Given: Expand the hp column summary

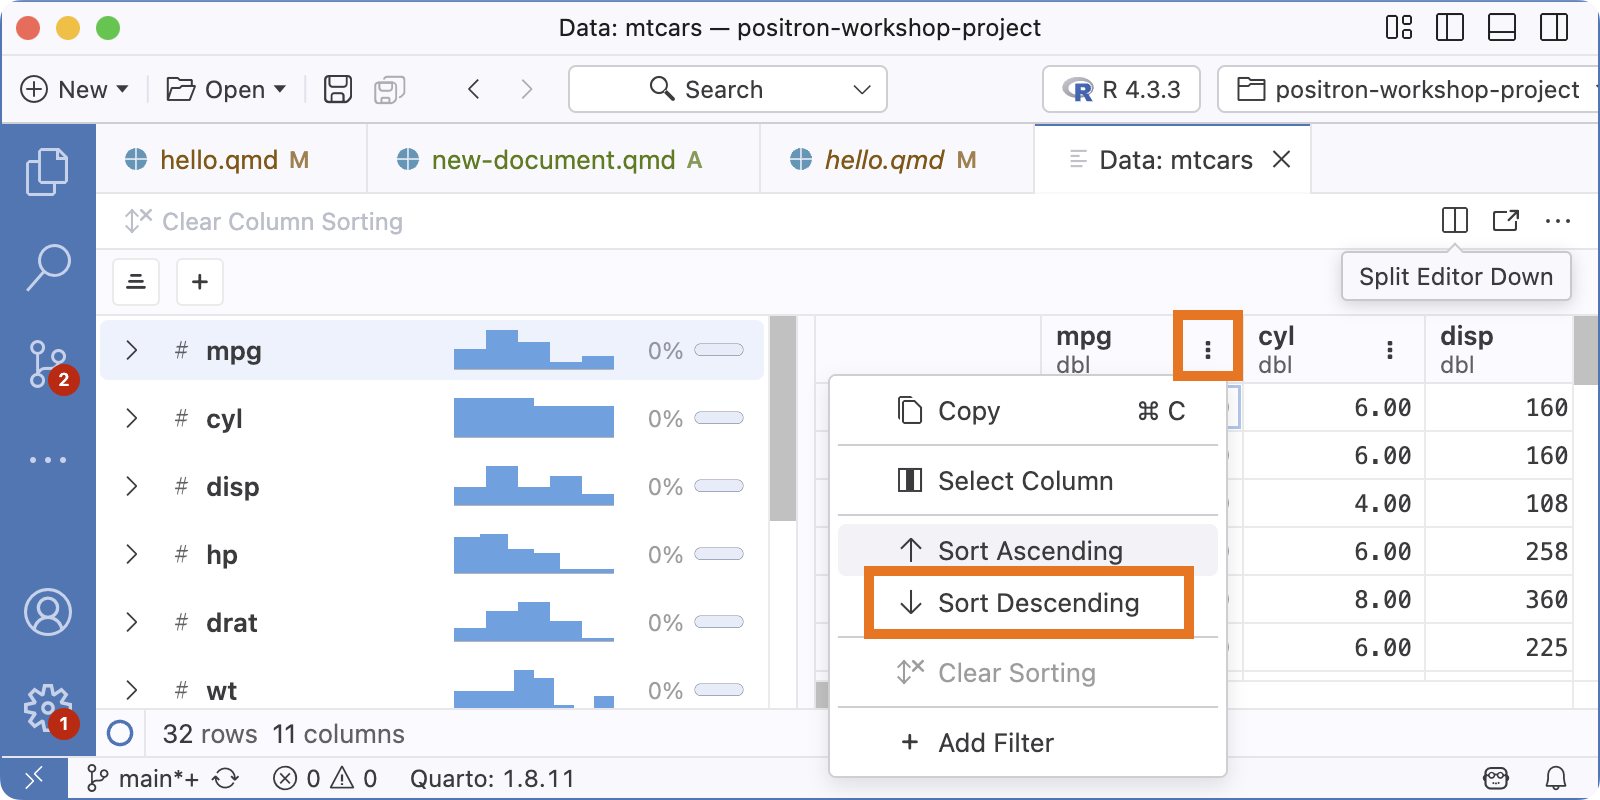Looking at the screenshot, I should [131, 554].
